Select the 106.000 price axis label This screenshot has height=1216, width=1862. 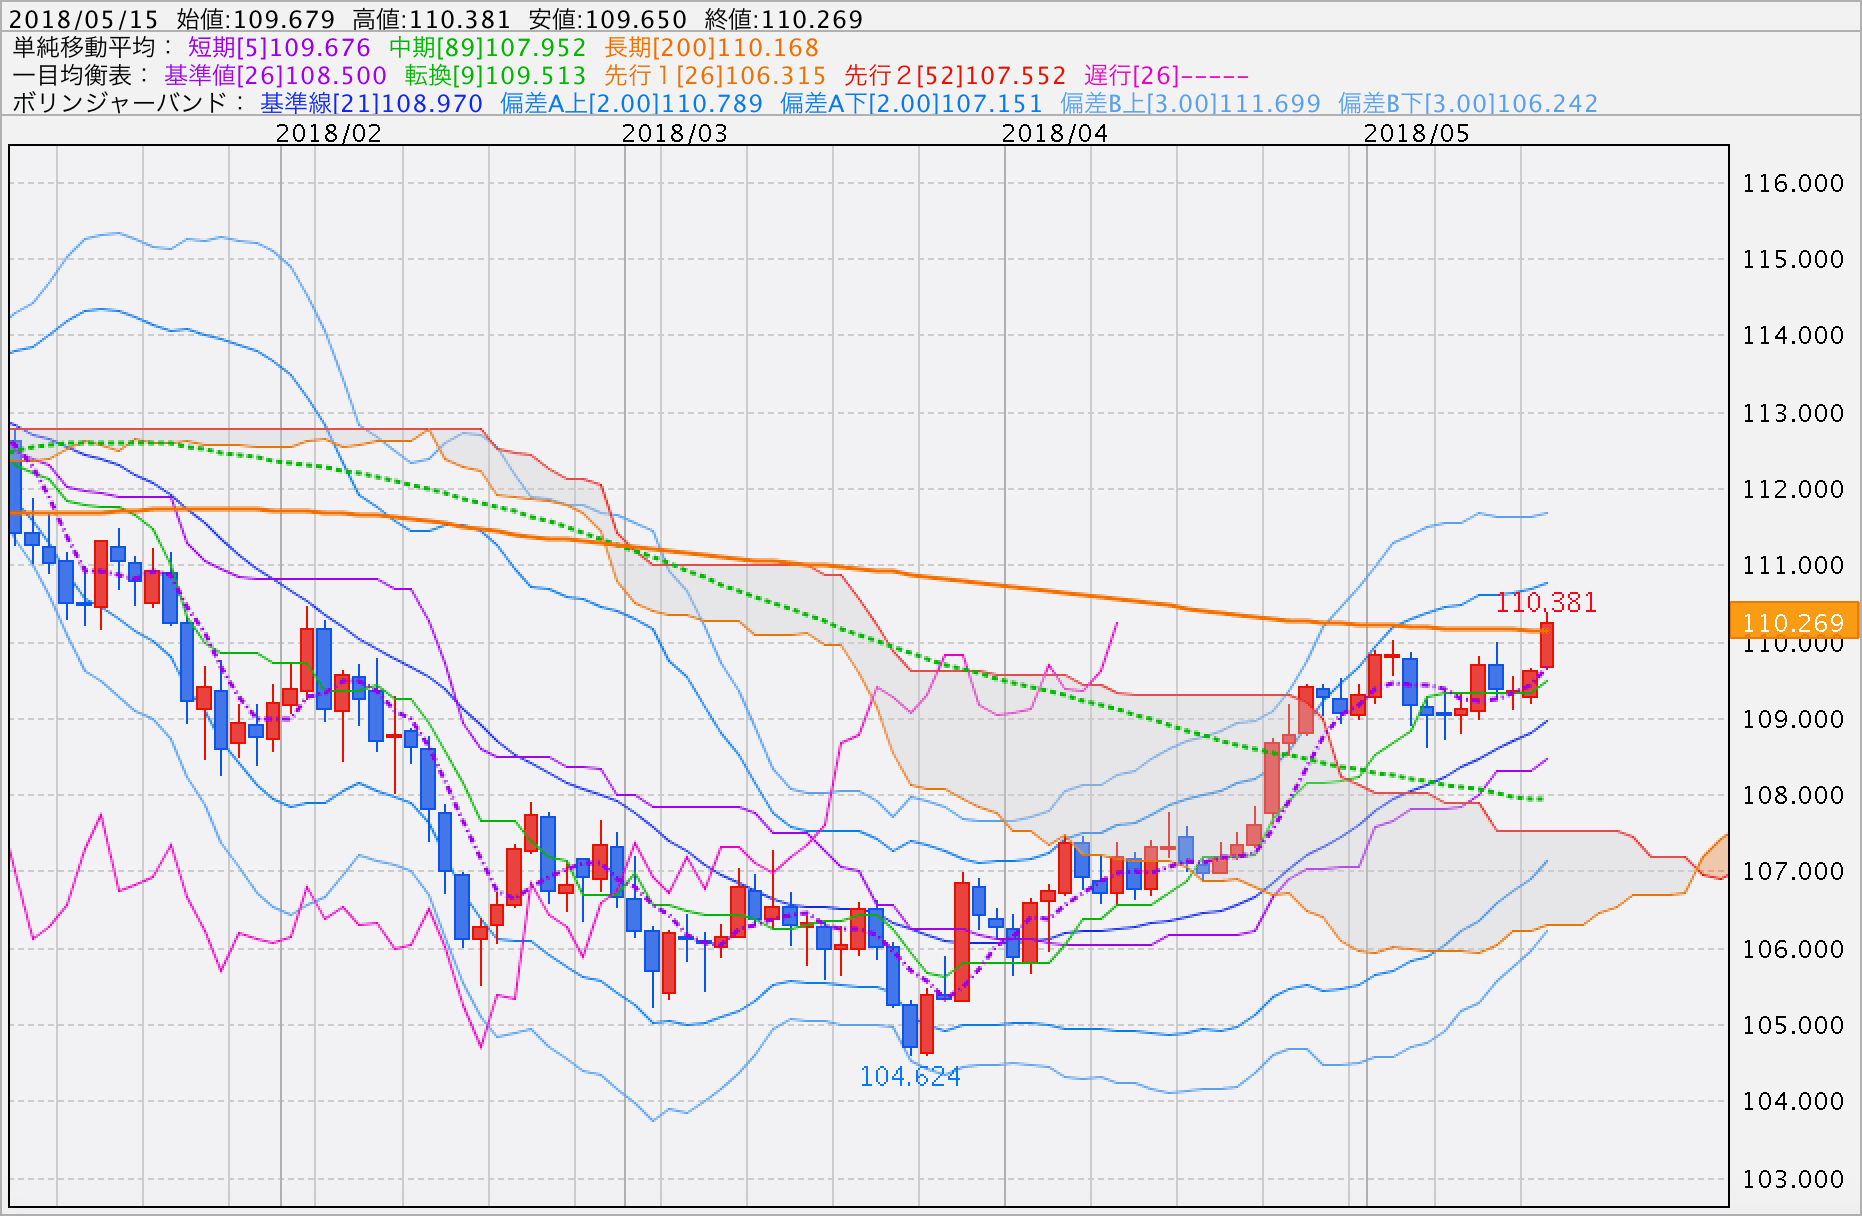click(x=1793, y=949)
